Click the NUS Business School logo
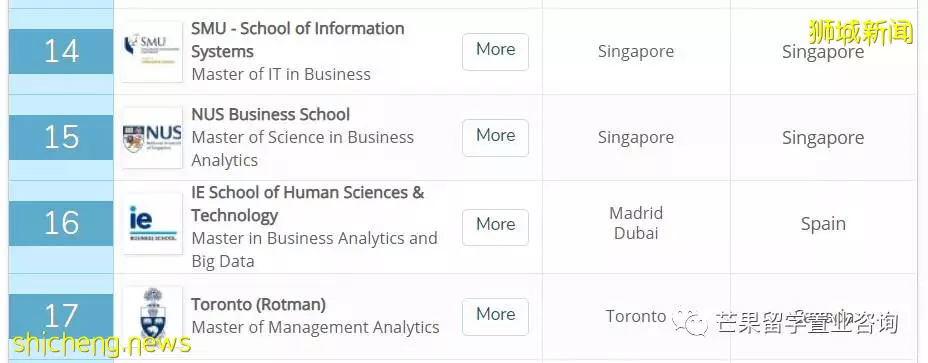This screenshot has height=363, width=928. [x=153, y=138]
